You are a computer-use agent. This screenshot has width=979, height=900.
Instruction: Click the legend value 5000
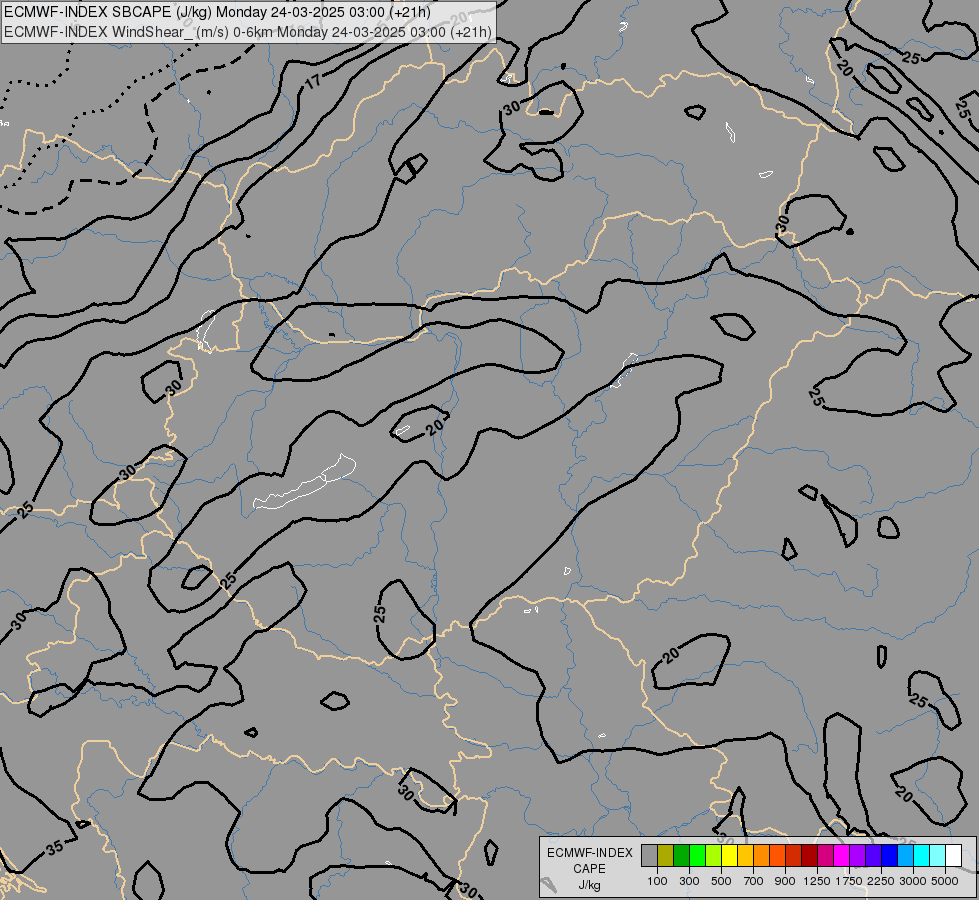click(x=945, y=881)
